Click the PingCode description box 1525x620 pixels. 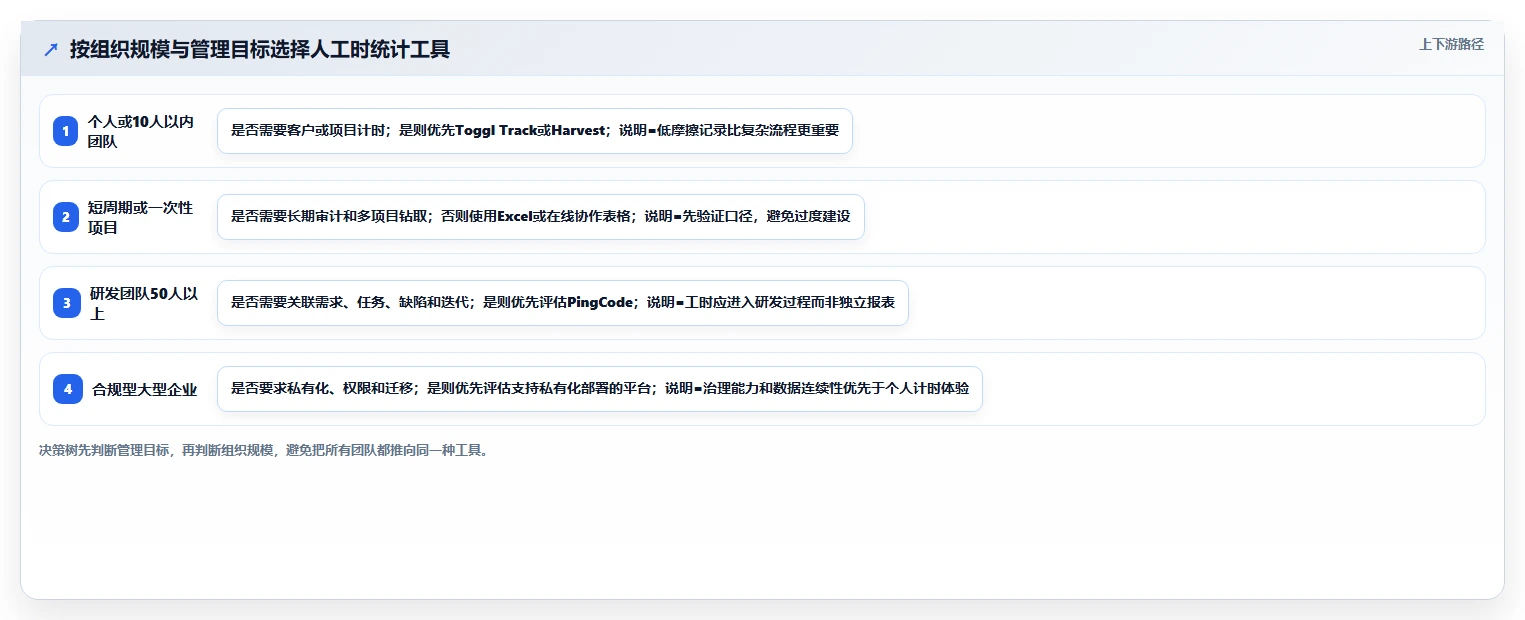click(562, 303)
